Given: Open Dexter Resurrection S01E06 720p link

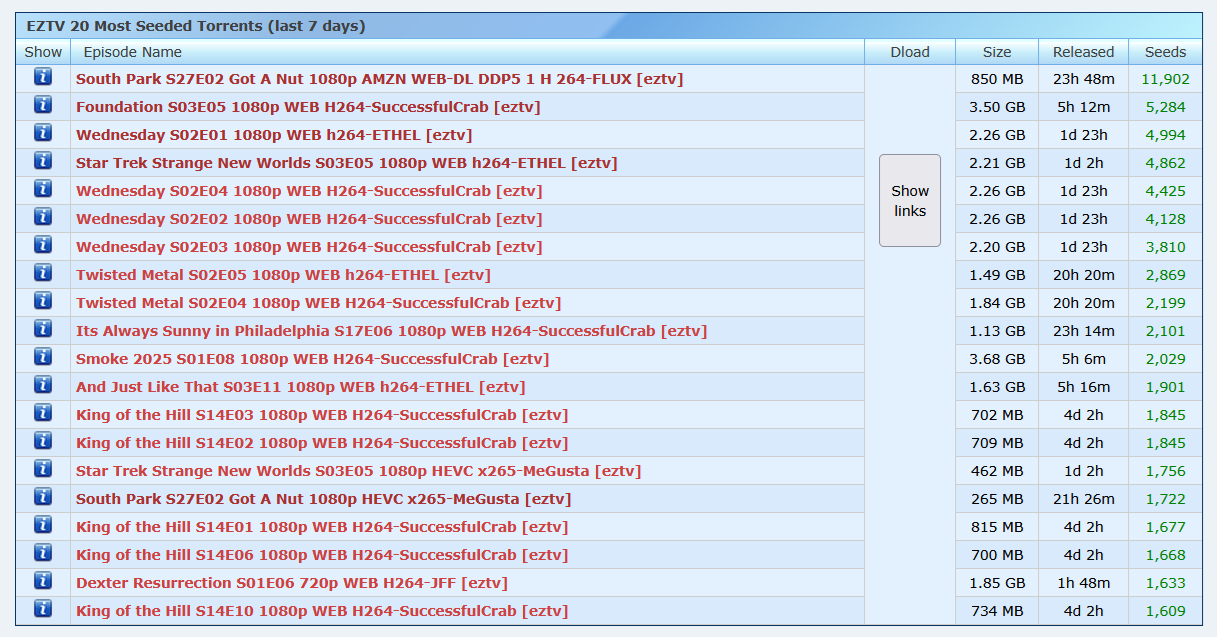Looking at the screenshot, I should click(x=292, y=583).
